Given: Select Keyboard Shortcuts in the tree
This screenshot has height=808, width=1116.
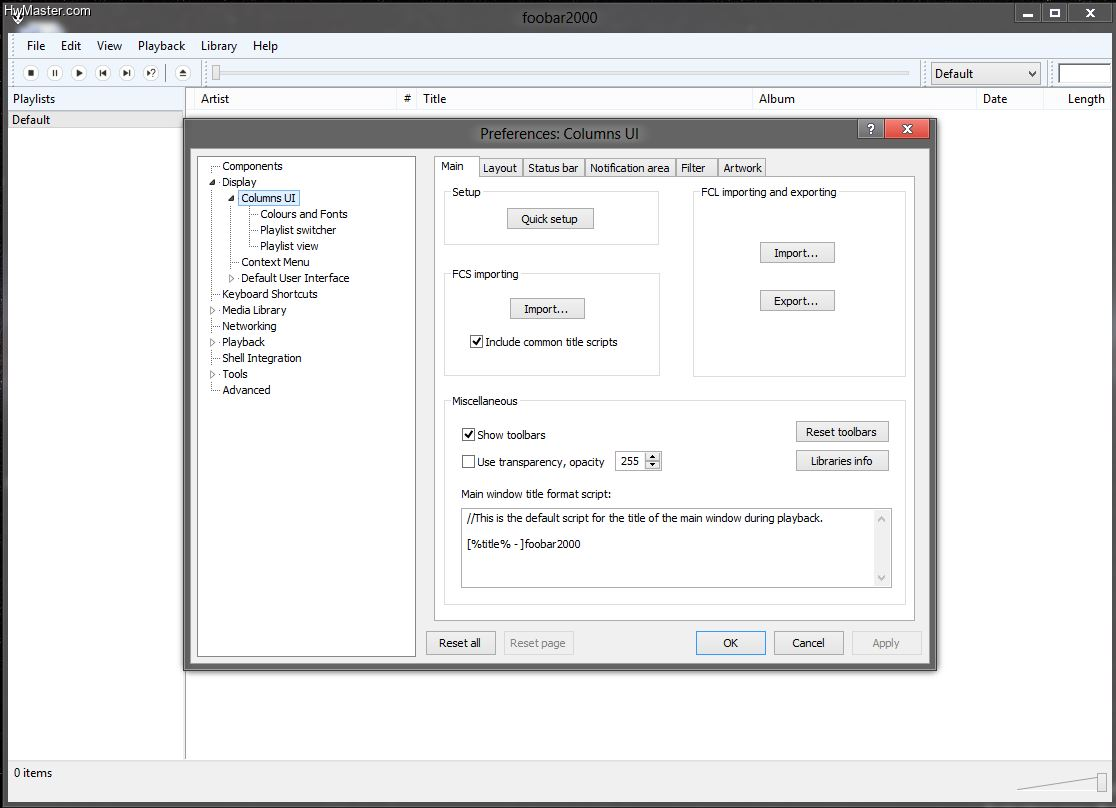Looking at the screenshot, I should pyautogui.click(x=270, y=294).
